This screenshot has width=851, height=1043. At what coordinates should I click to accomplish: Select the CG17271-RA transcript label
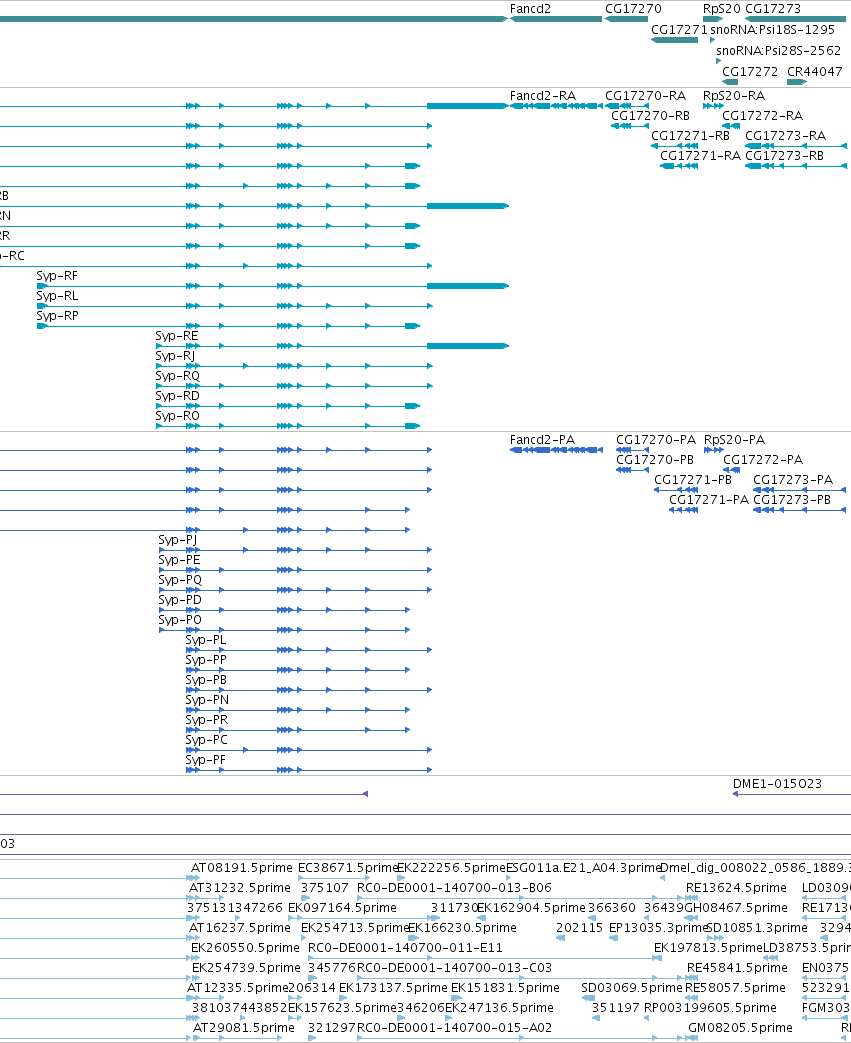(700, 156)
